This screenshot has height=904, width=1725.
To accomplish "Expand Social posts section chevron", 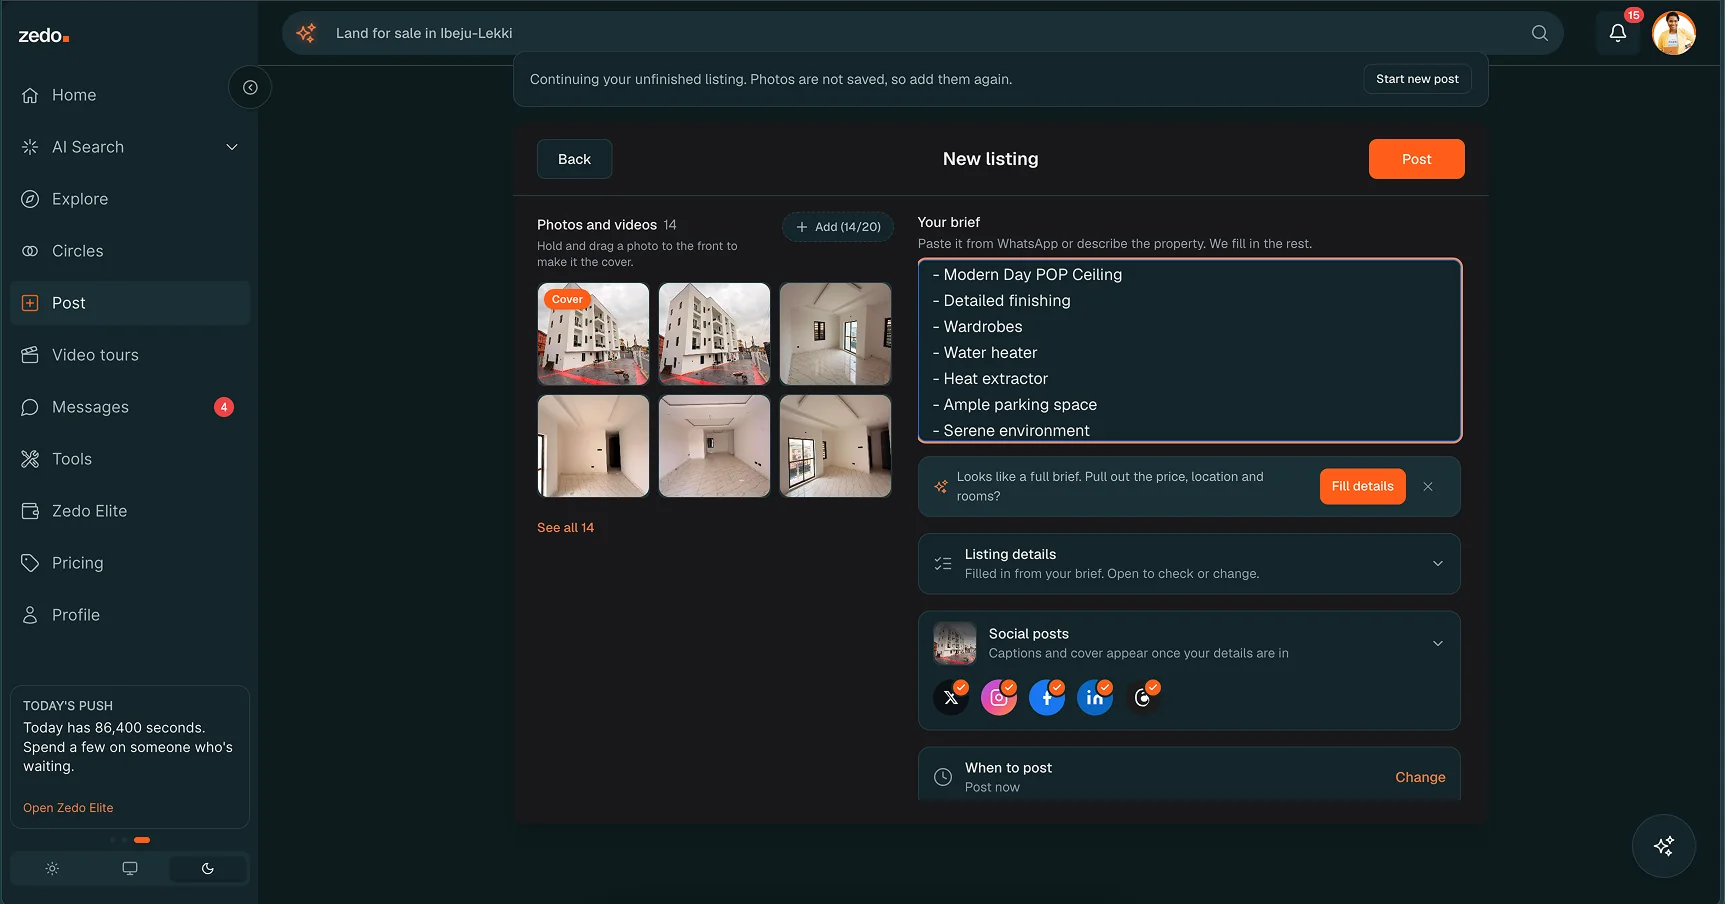I will [1437, 643].
